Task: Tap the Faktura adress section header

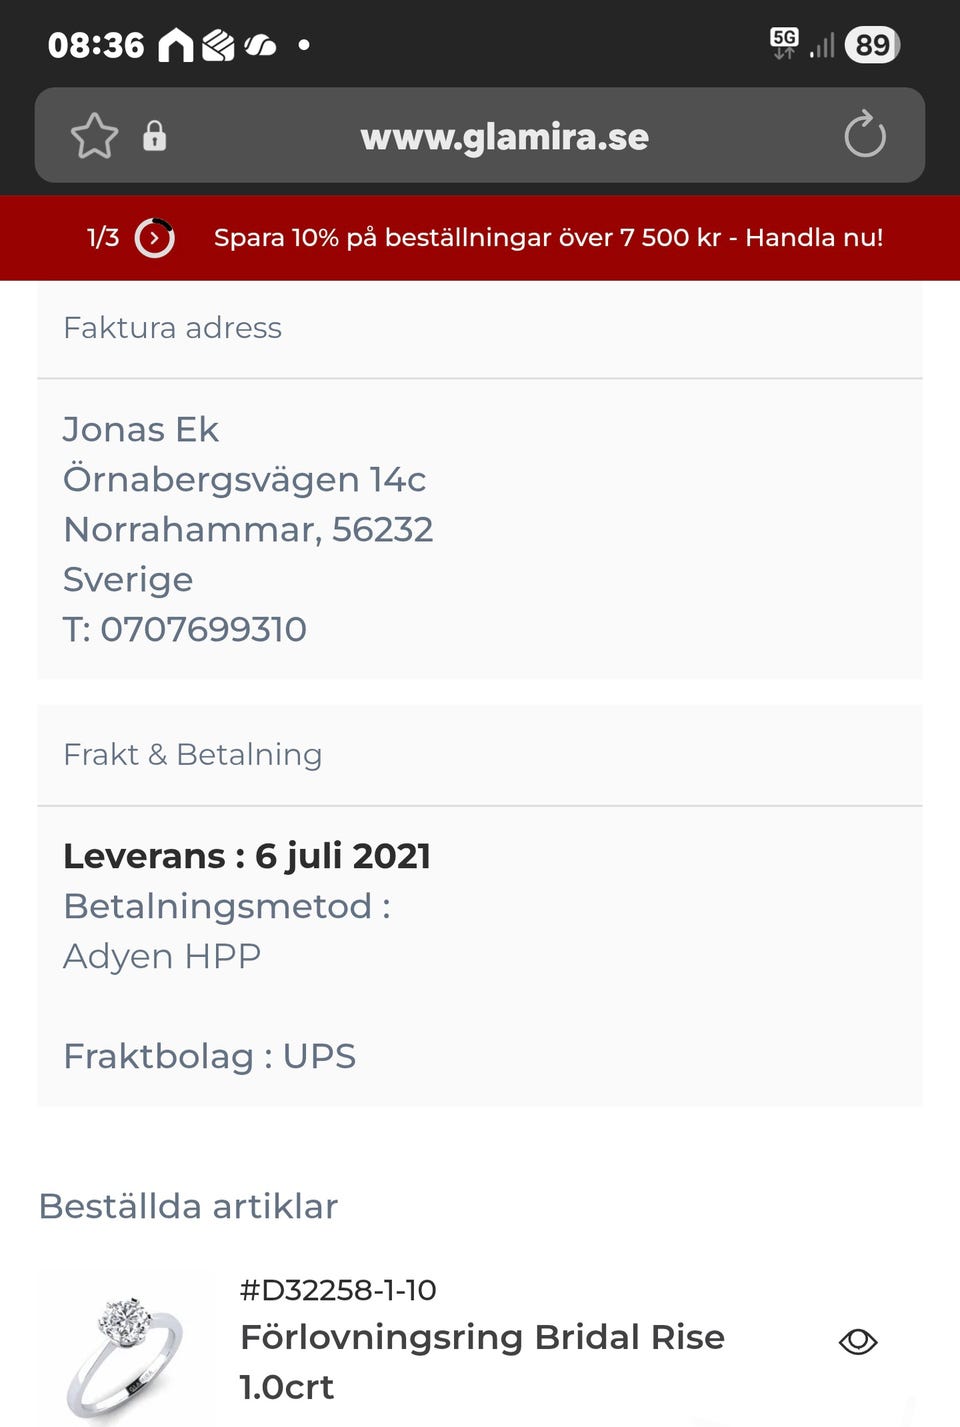Action: click(172, 328)
